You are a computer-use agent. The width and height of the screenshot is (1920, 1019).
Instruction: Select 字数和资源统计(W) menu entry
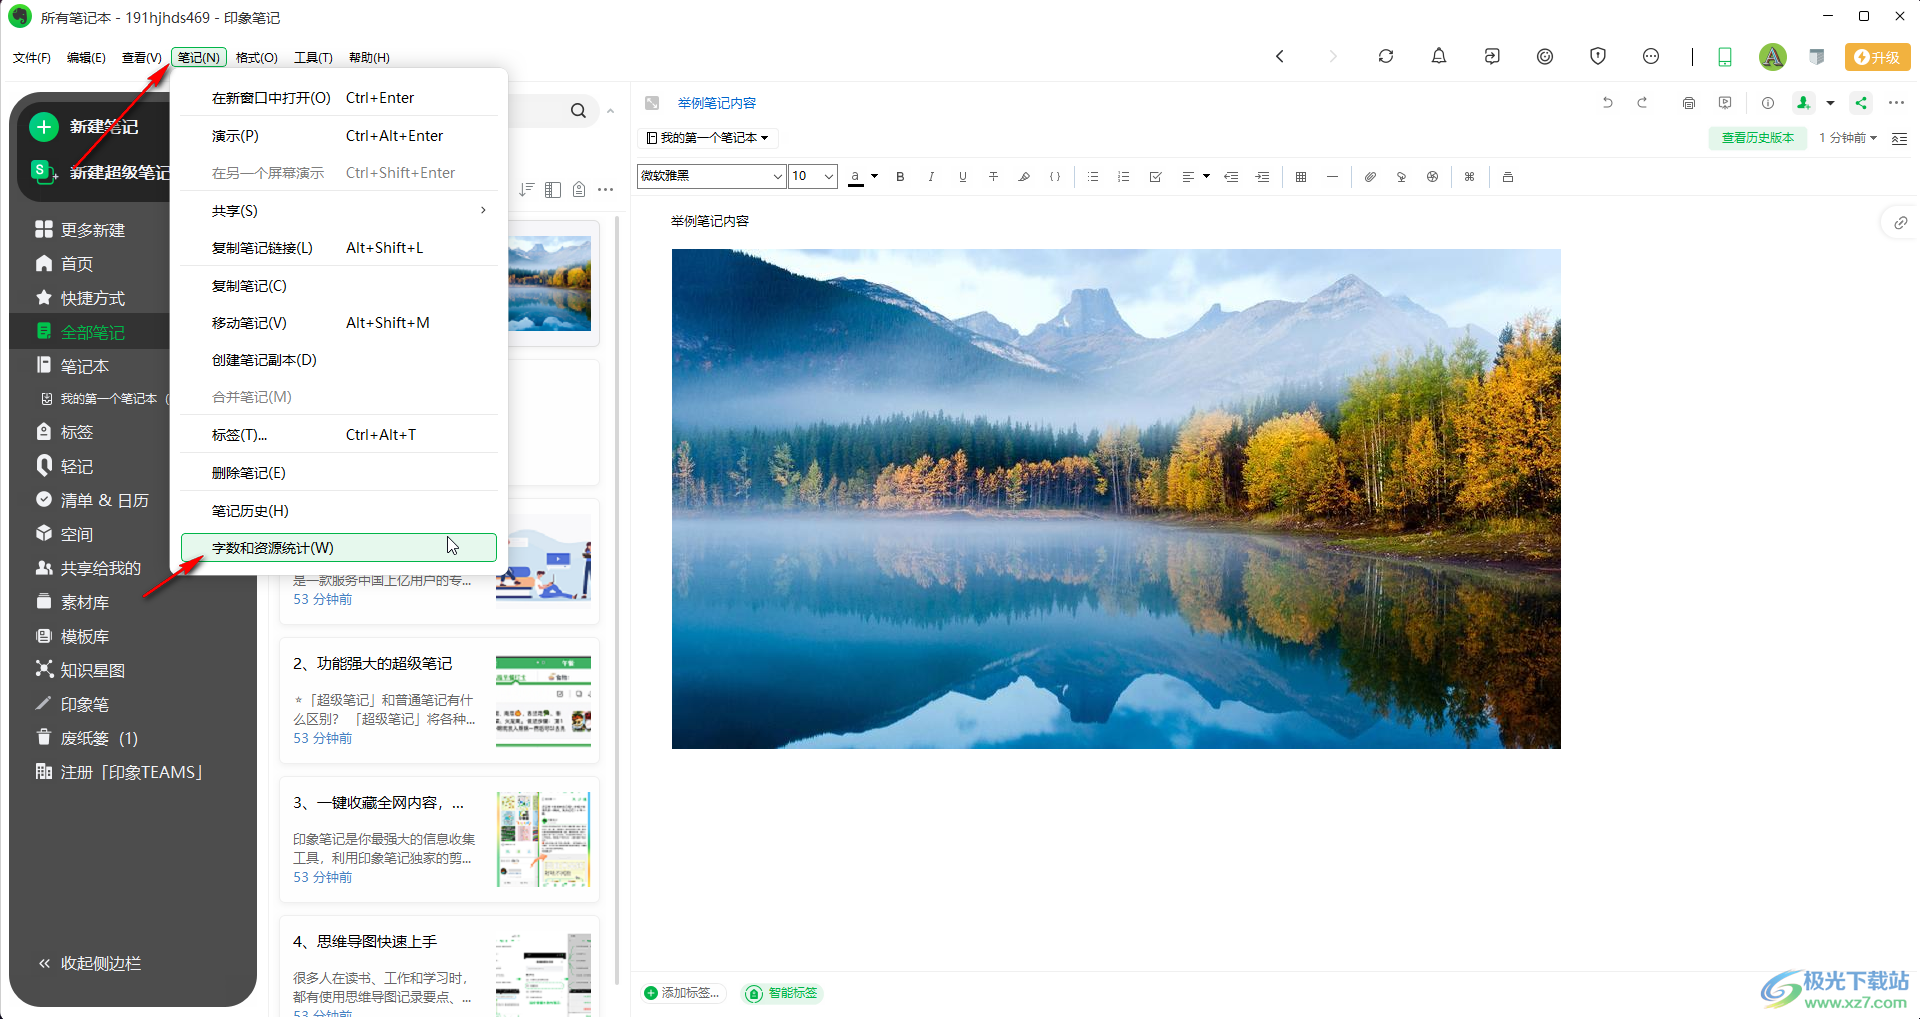click(339, 548)
